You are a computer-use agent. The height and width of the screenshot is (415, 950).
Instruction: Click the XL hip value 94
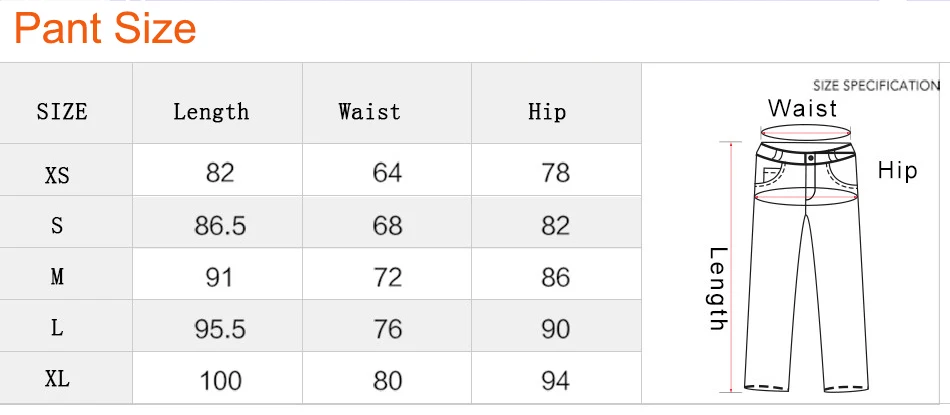click(556, 381)
